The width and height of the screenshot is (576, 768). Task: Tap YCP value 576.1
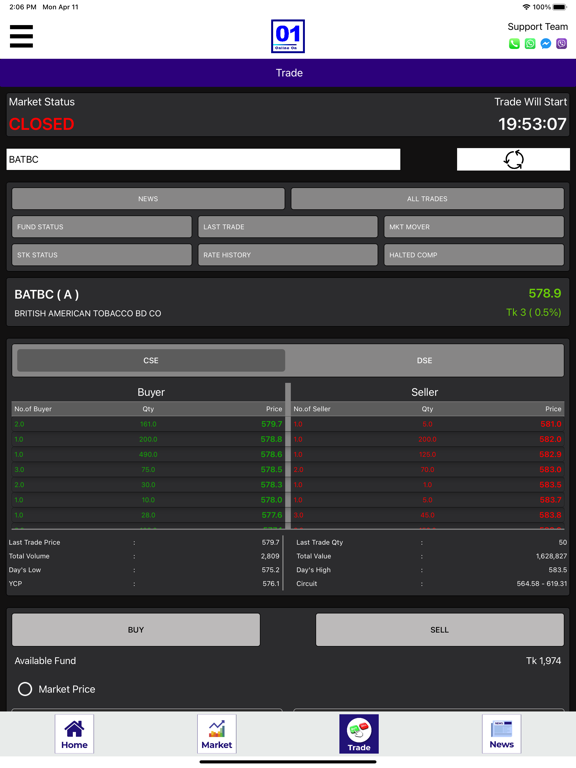271,584
